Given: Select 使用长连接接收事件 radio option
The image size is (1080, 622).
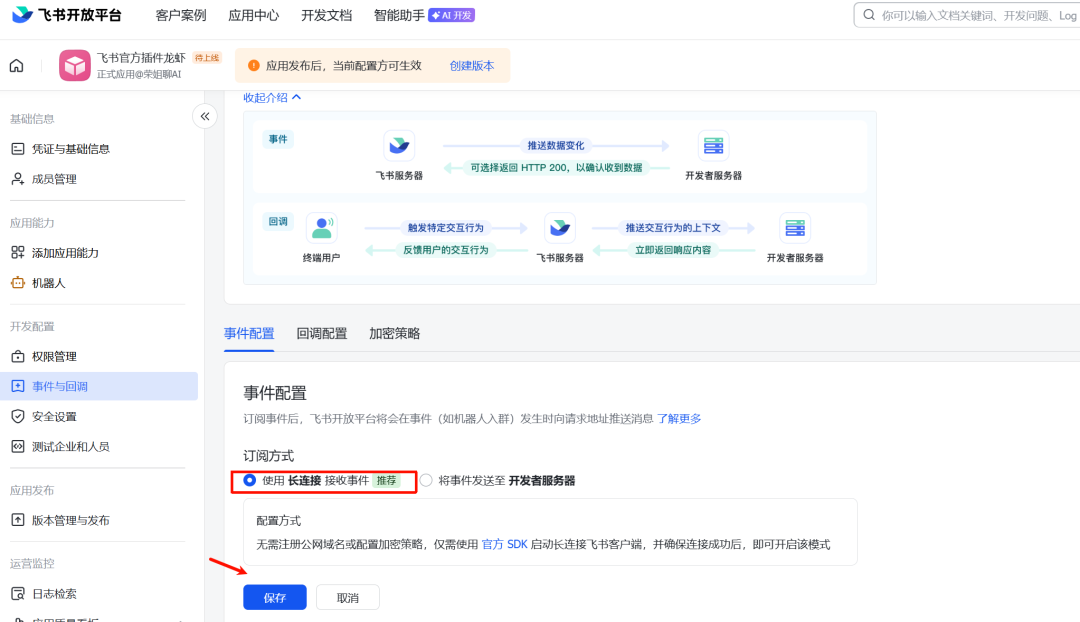Looking at the screenshot, I should [x=249, y=480].
